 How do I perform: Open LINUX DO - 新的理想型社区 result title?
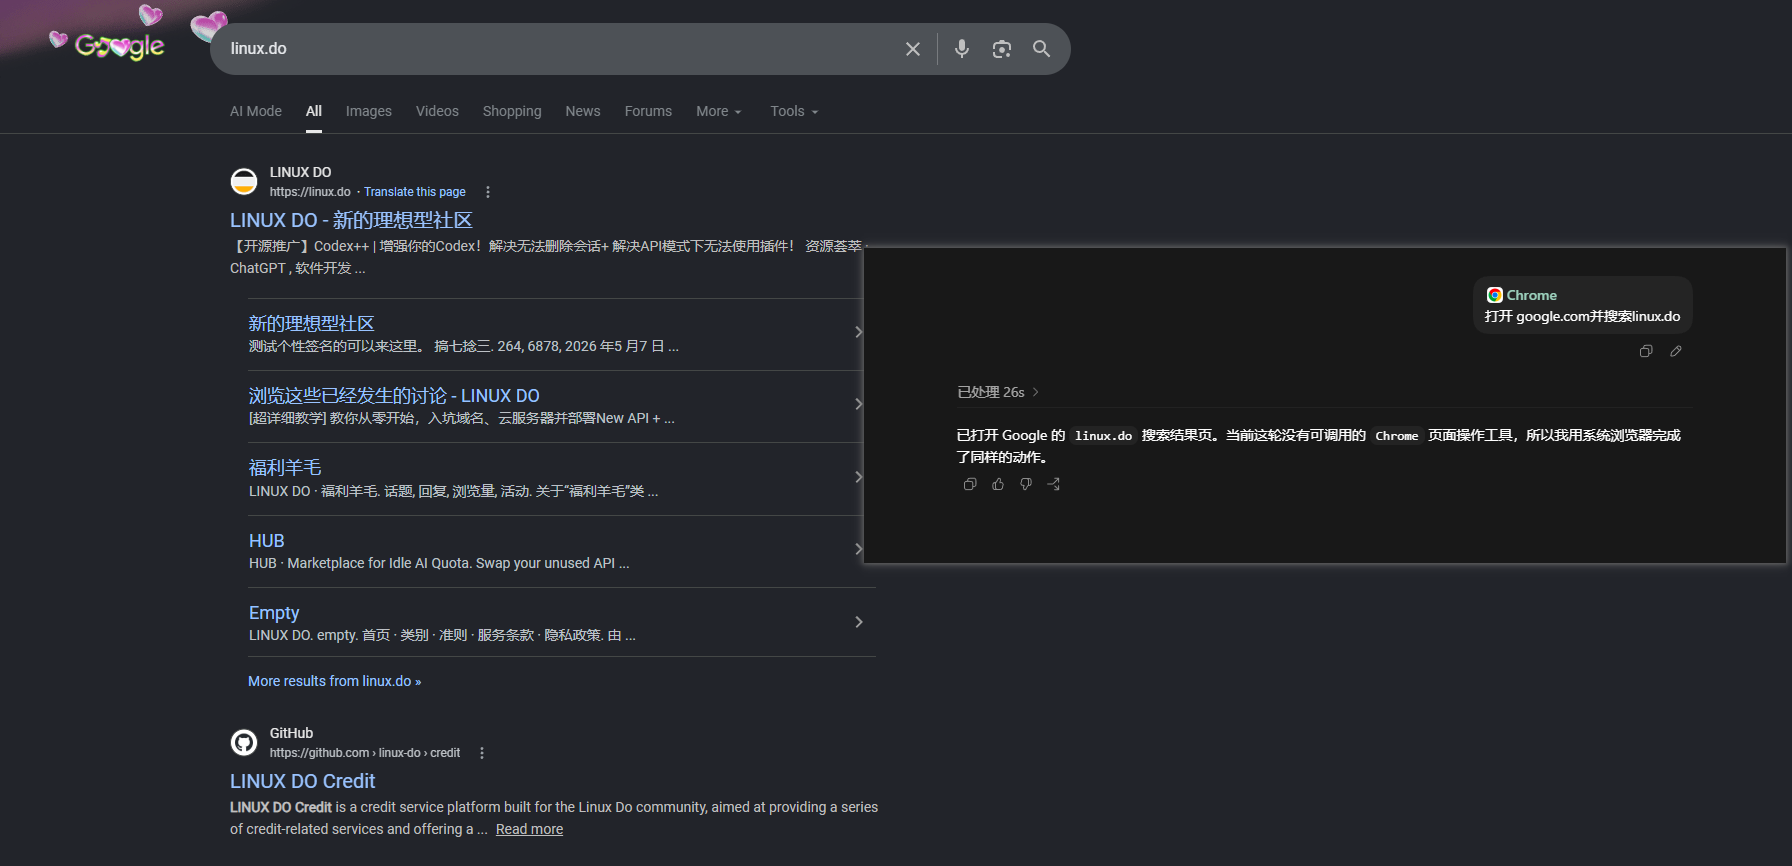tap(351, 220)
